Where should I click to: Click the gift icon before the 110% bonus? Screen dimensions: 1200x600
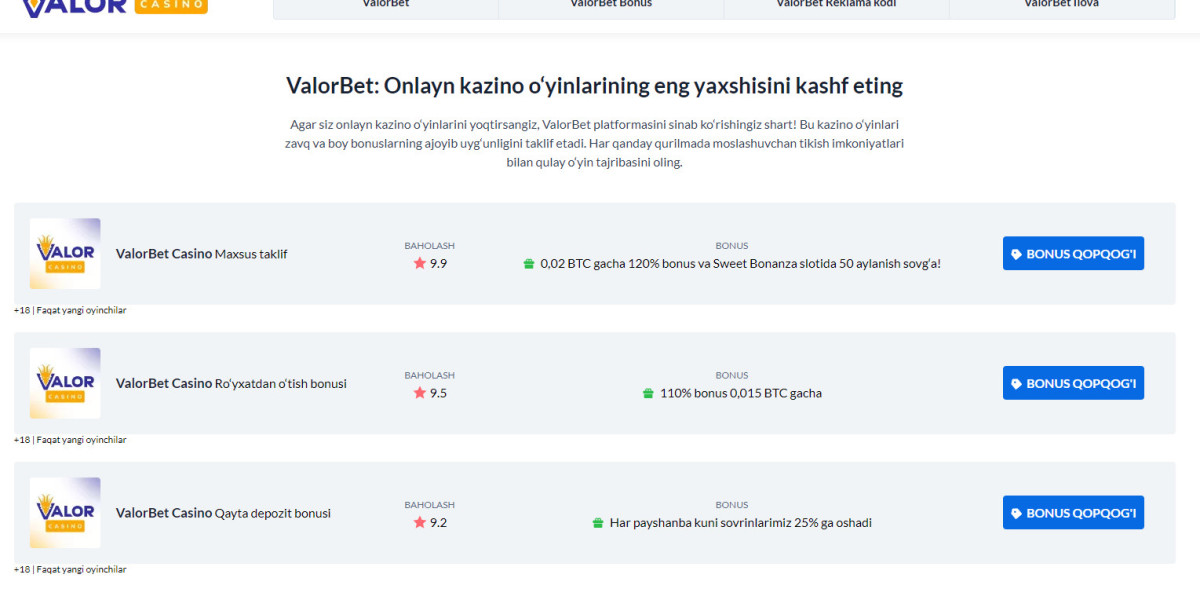pos(648,393)
